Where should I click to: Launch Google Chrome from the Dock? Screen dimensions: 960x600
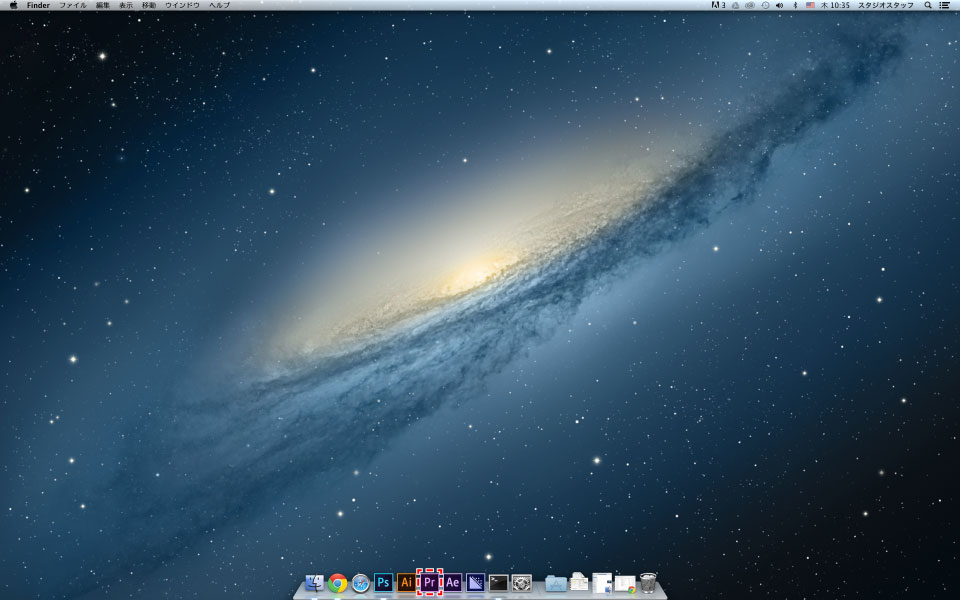click(x=337, y=583)
